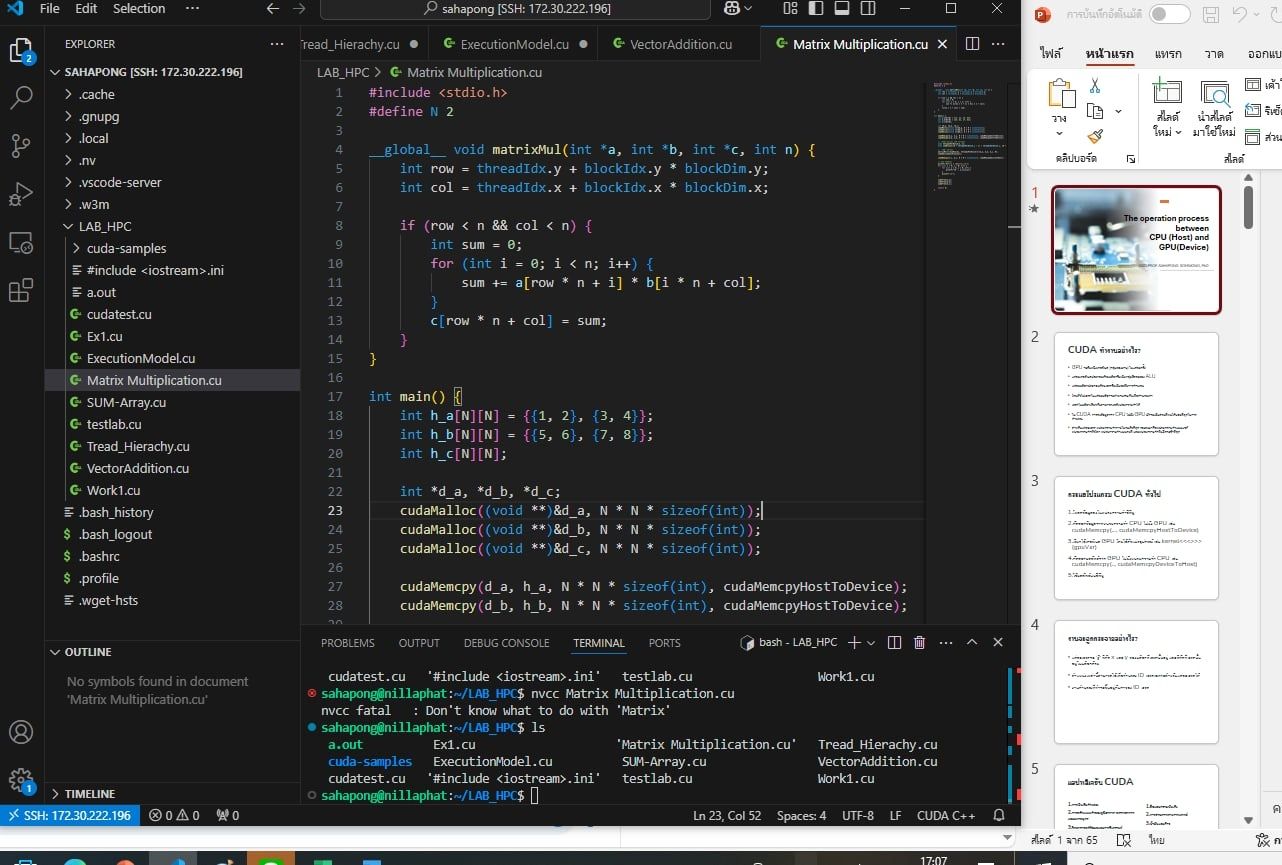The width and height of the screenshot is (1282, 865).
Task: Toggle the bottom panel layout button
Action: click(841, 9)
